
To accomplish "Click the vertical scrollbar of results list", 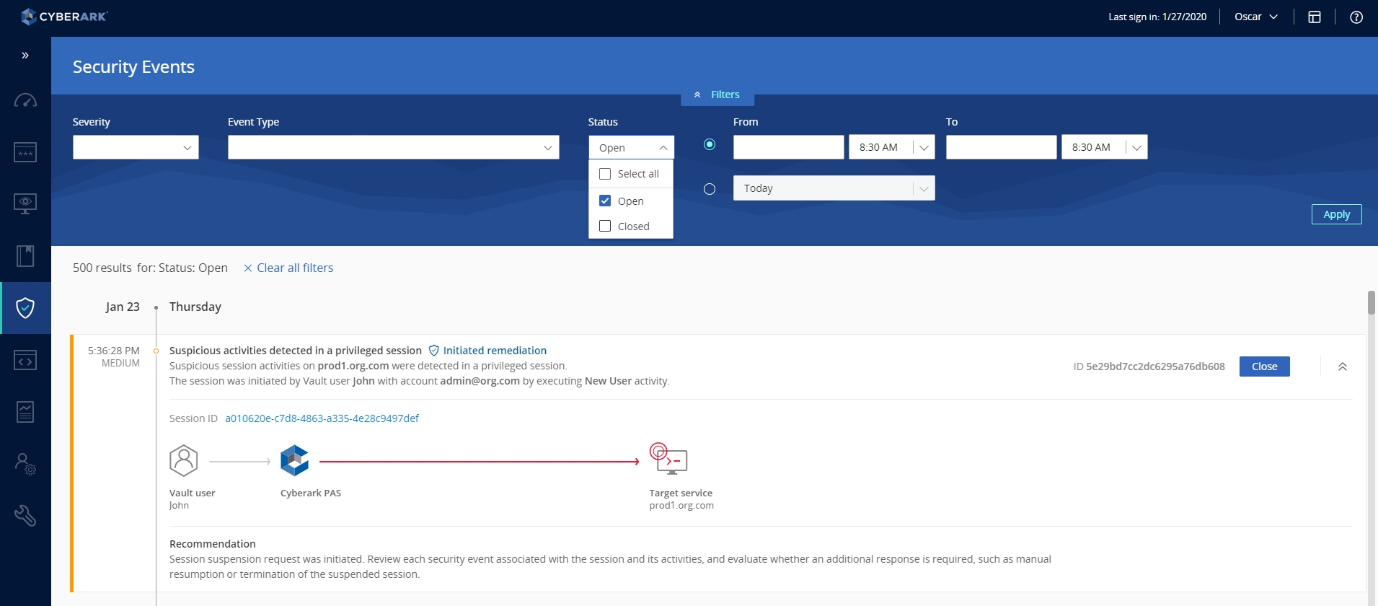I will tap(1371, 303).
